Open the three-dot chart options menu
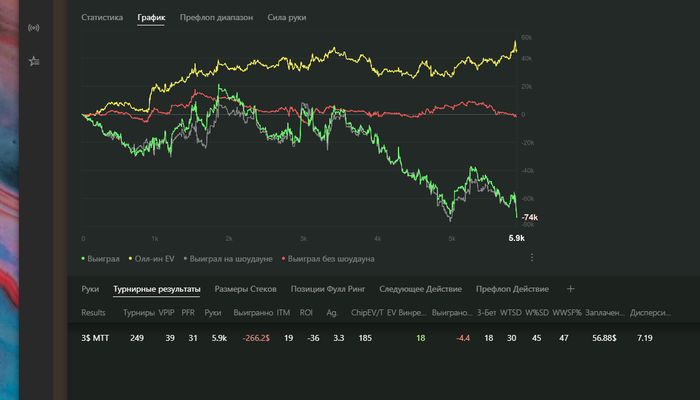700x400 pixels. pos(532,258)
